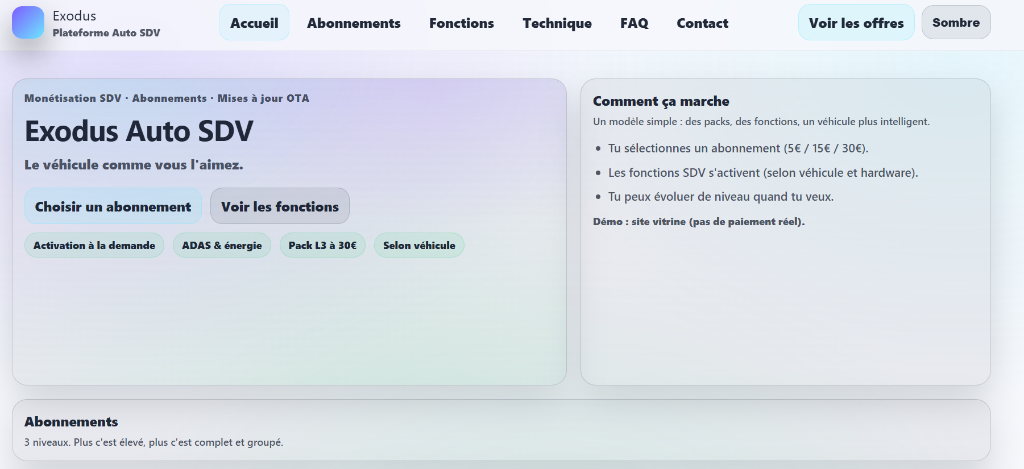Open the FAQ navigation link
Image resolution: width=1024 pixels, height=469 pixels.
(x=634, y=23)
